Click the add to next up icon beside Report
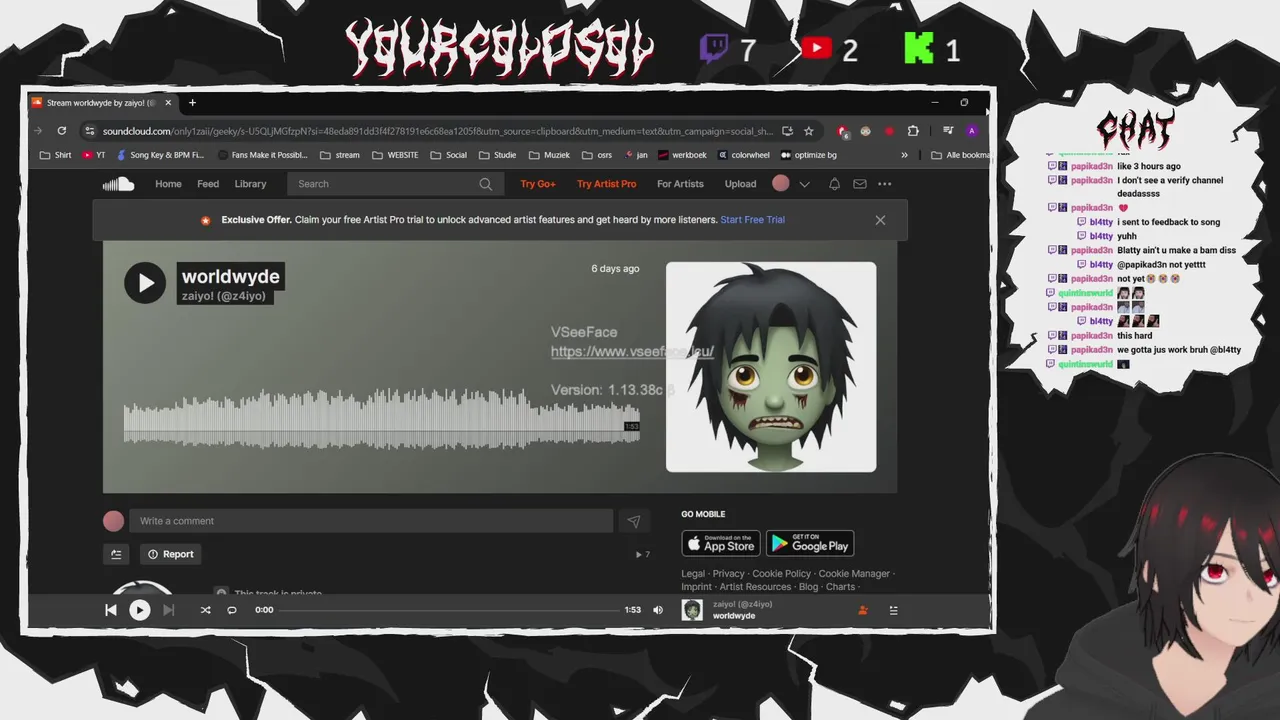Screen dimensions: 1280x720 tap(116, 554)
